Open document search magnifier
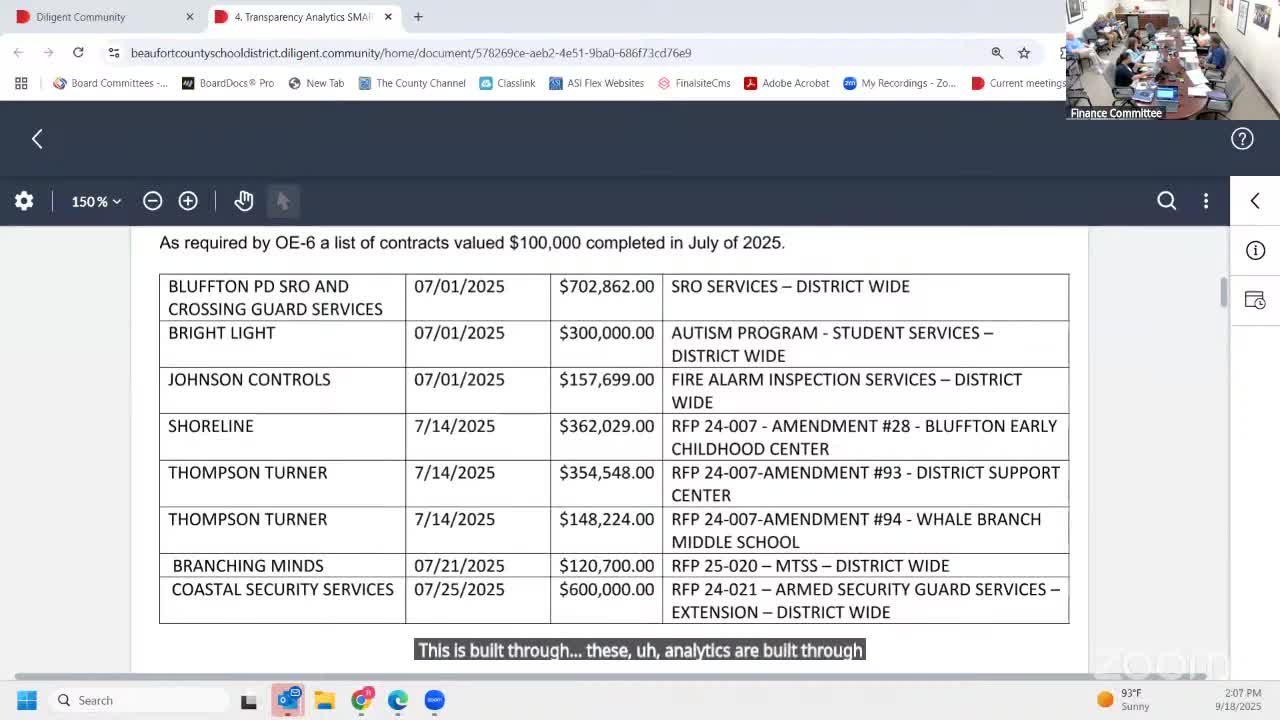1280x720 pixels. tap(1166, 201)
